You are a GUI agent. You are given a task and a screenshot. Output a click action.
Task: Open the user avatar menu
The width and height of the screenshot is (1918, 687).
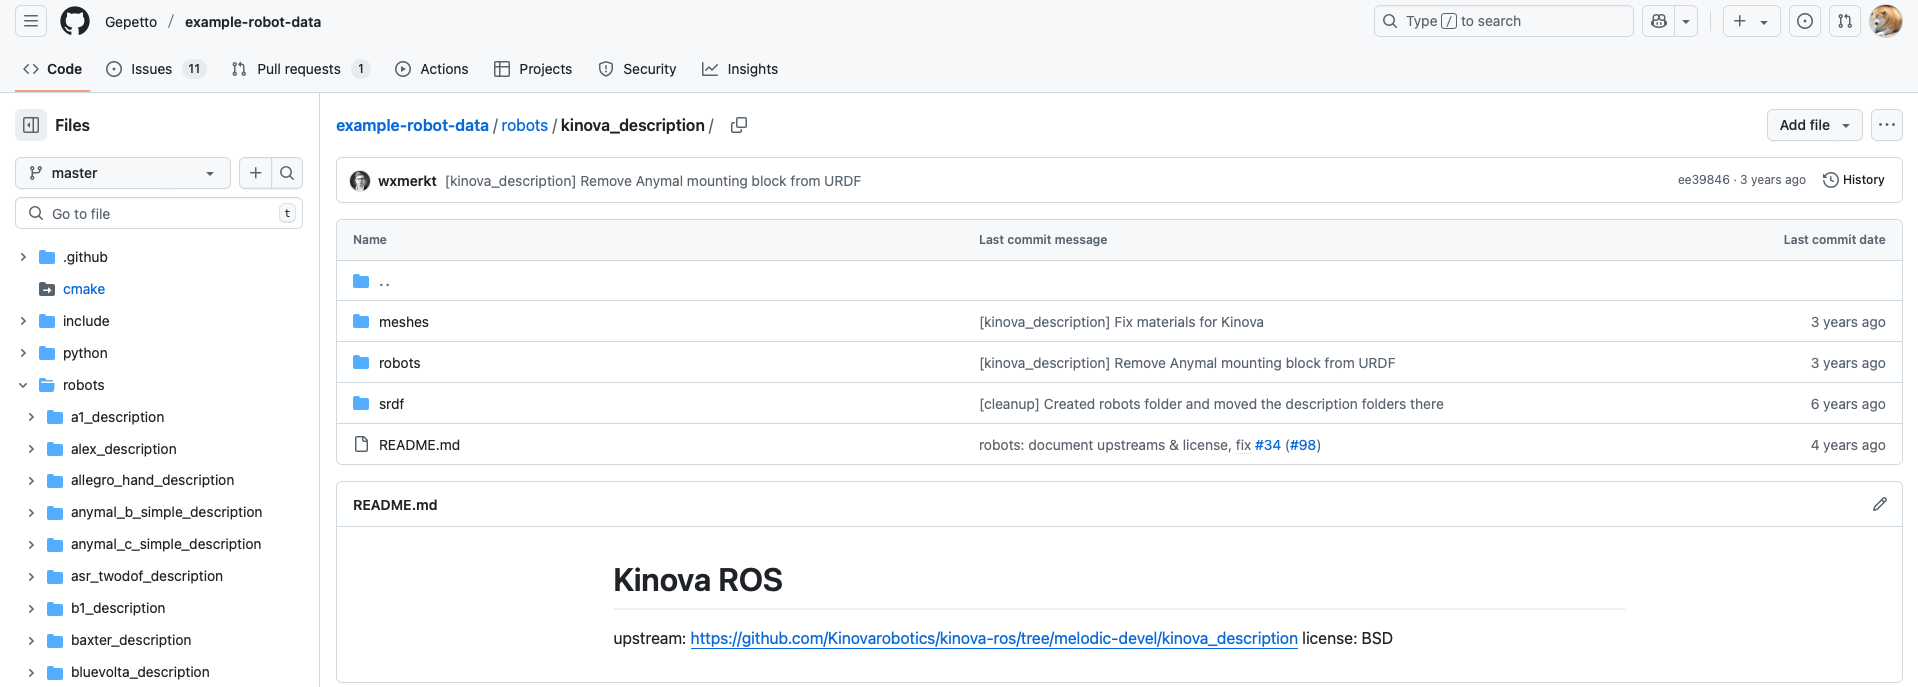coord(1886,21)
